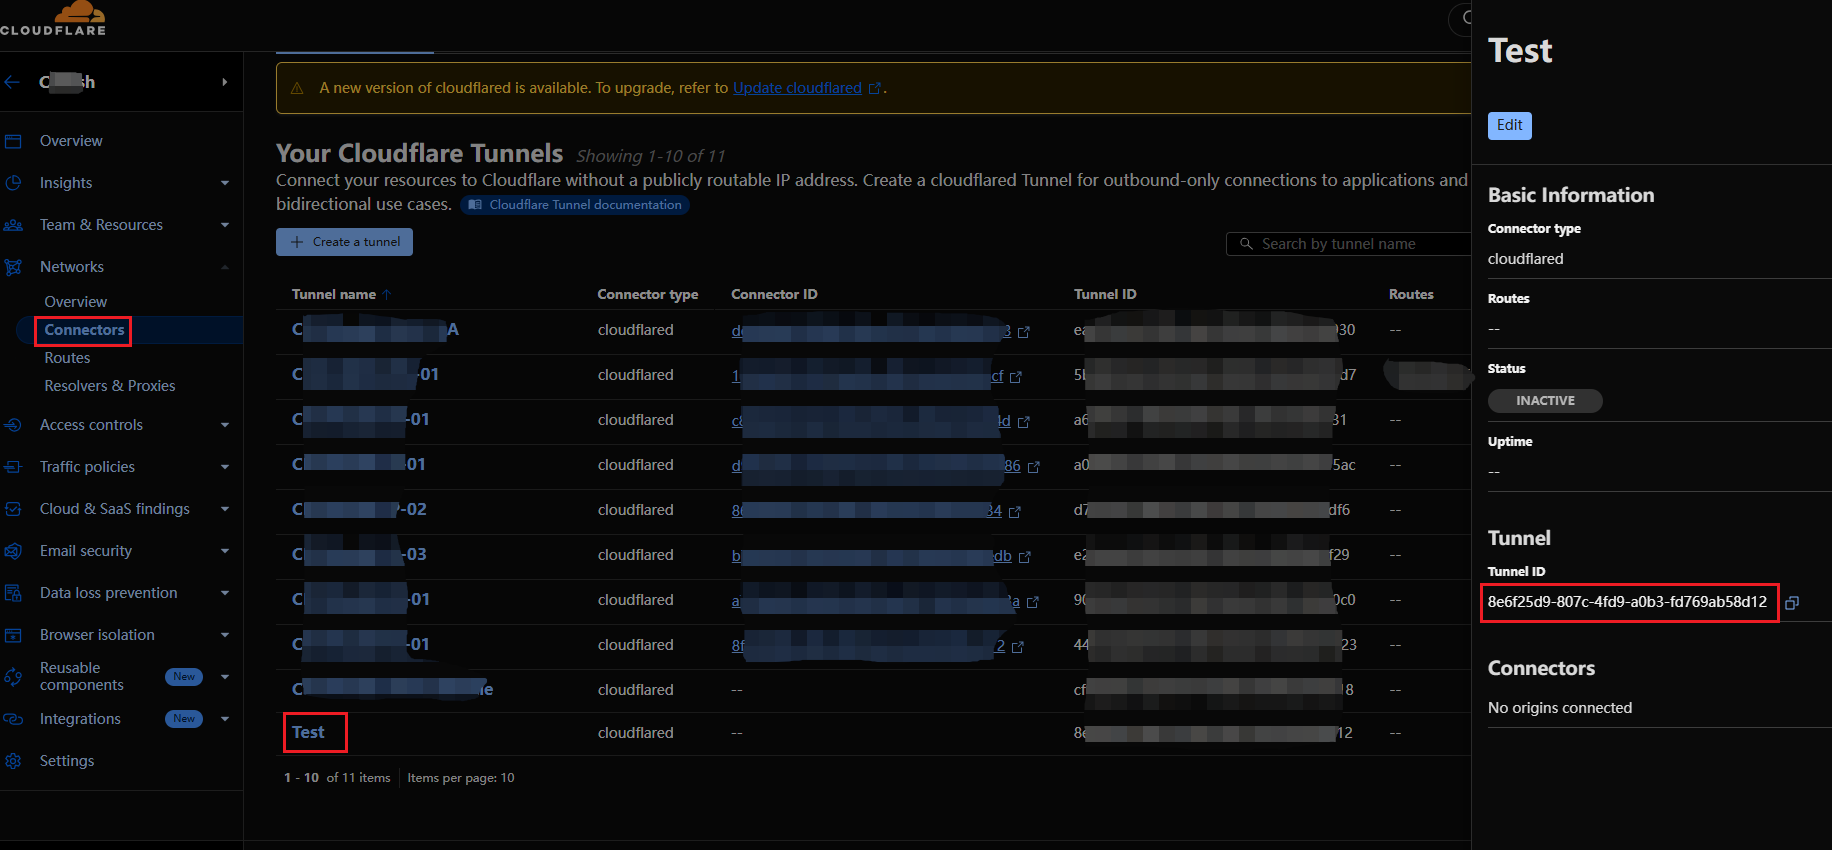This screenshot has height=850, width=1832.
Task: Click the Data loss prevention icon
Action: pos(13,593)
